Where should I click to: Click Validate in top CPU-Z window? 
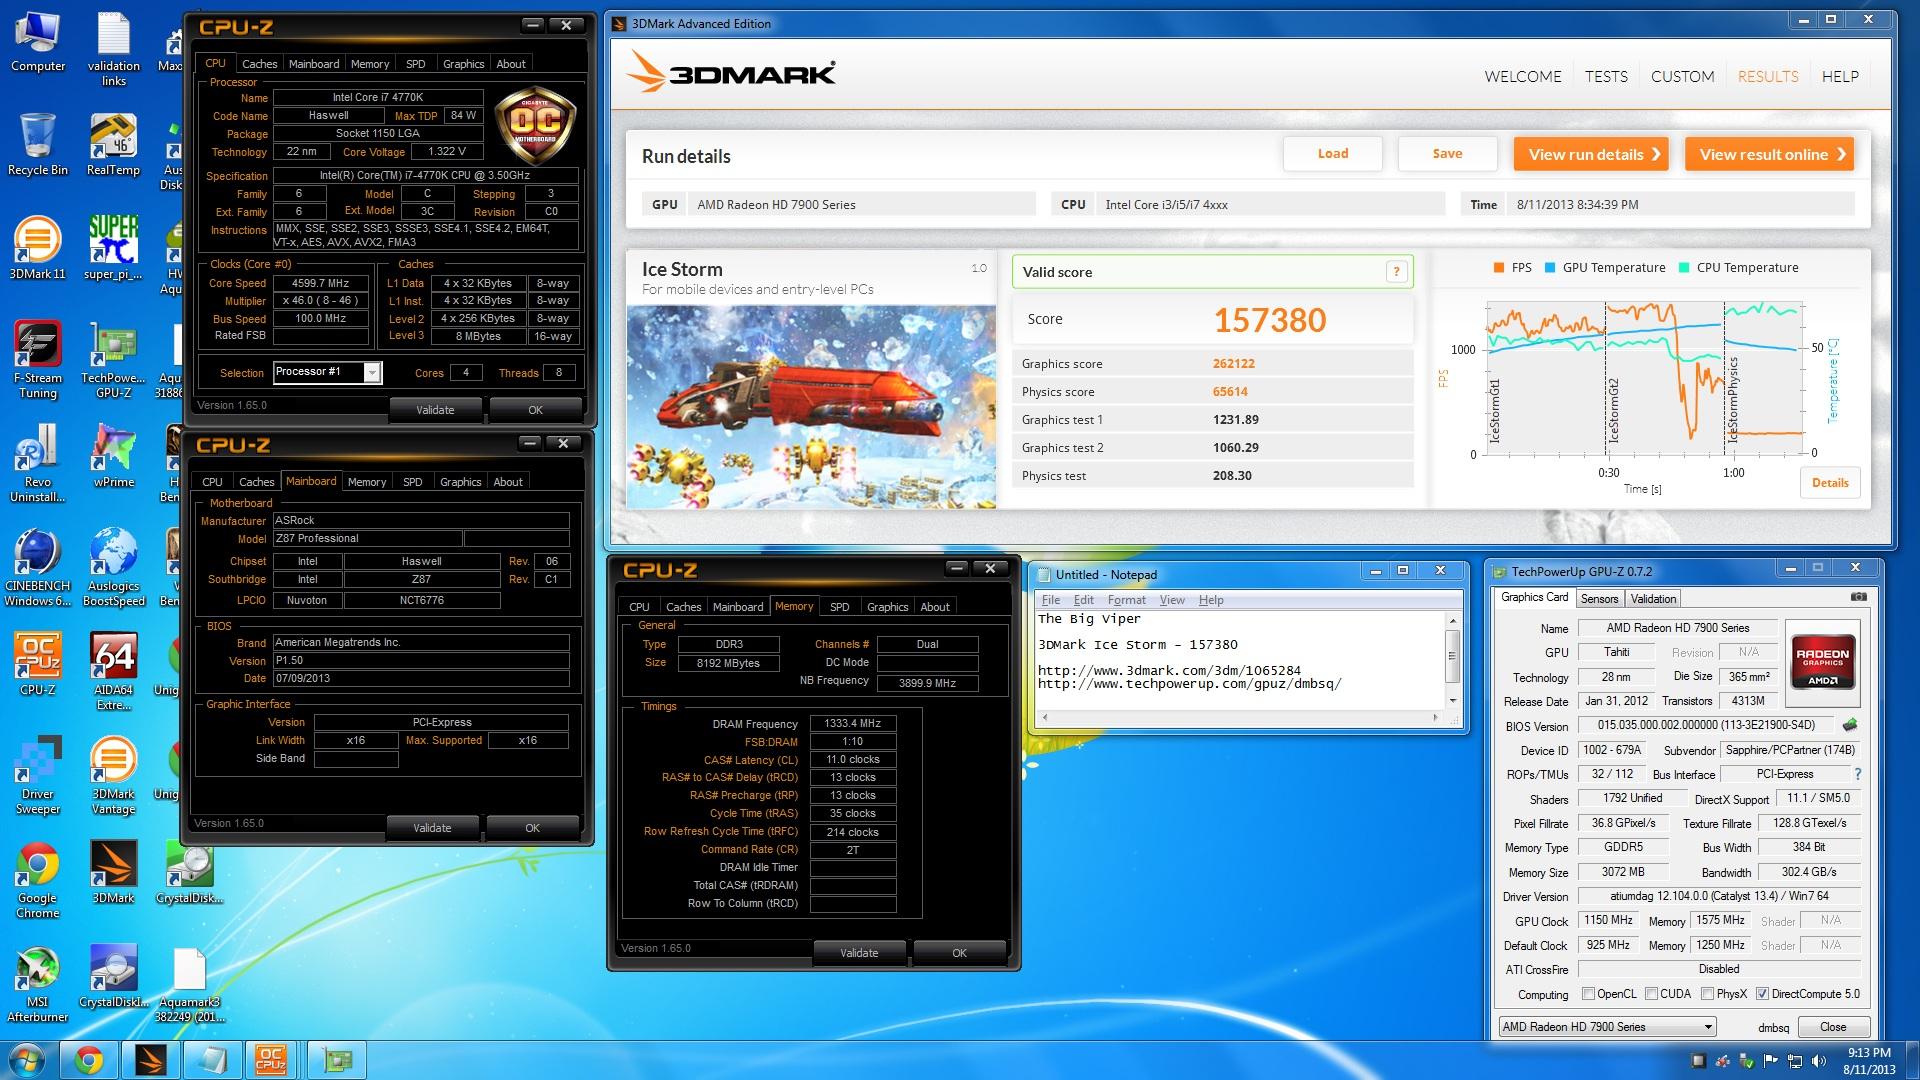point(435,410)
